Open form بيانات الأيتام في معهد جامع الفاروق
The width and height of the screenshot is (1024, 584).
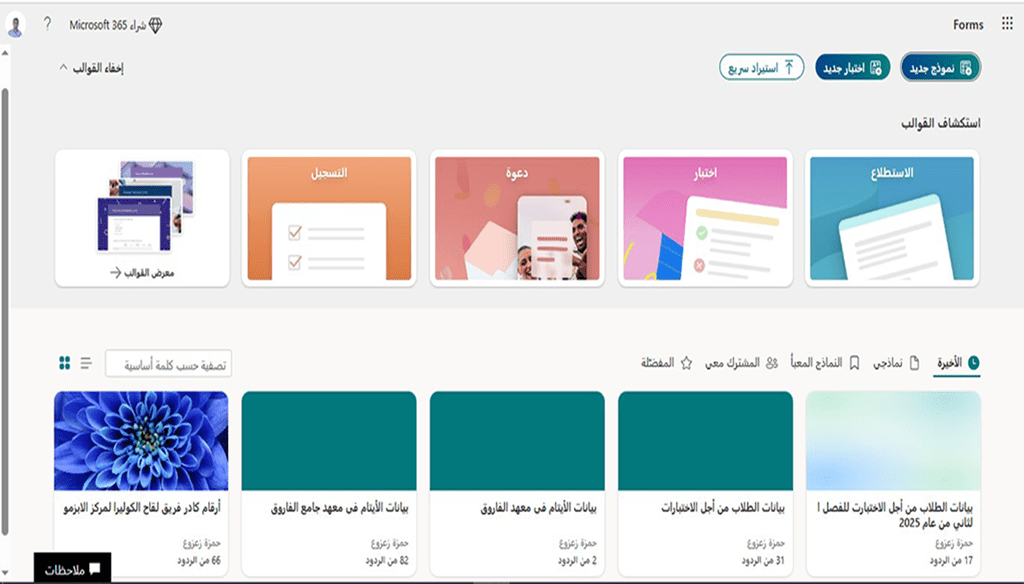coord(329,483)
